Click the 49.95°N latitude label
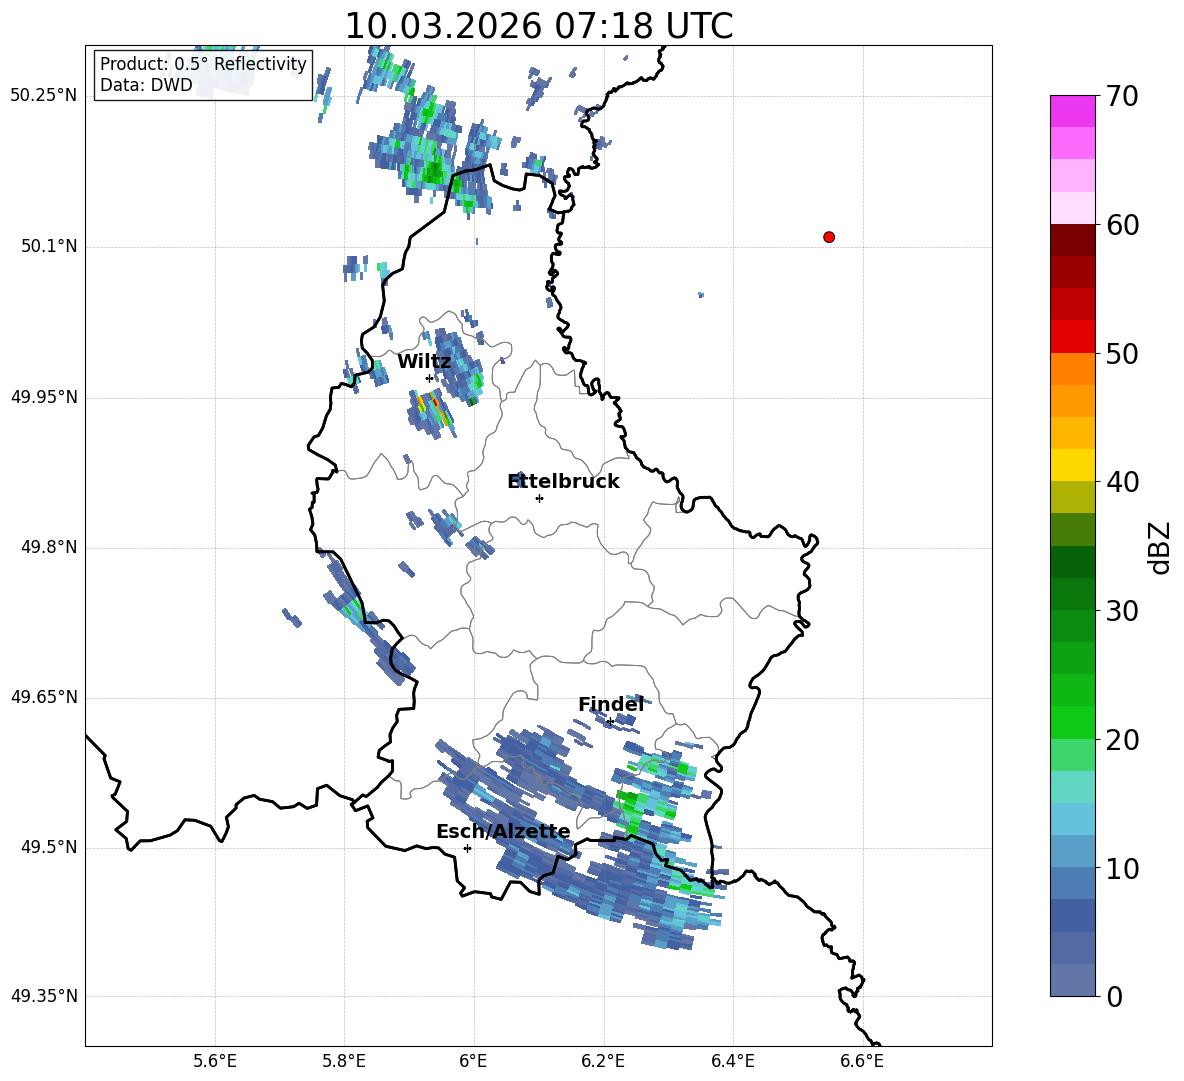Screen dimensions: 1184x1081 [x=44, y=397]
